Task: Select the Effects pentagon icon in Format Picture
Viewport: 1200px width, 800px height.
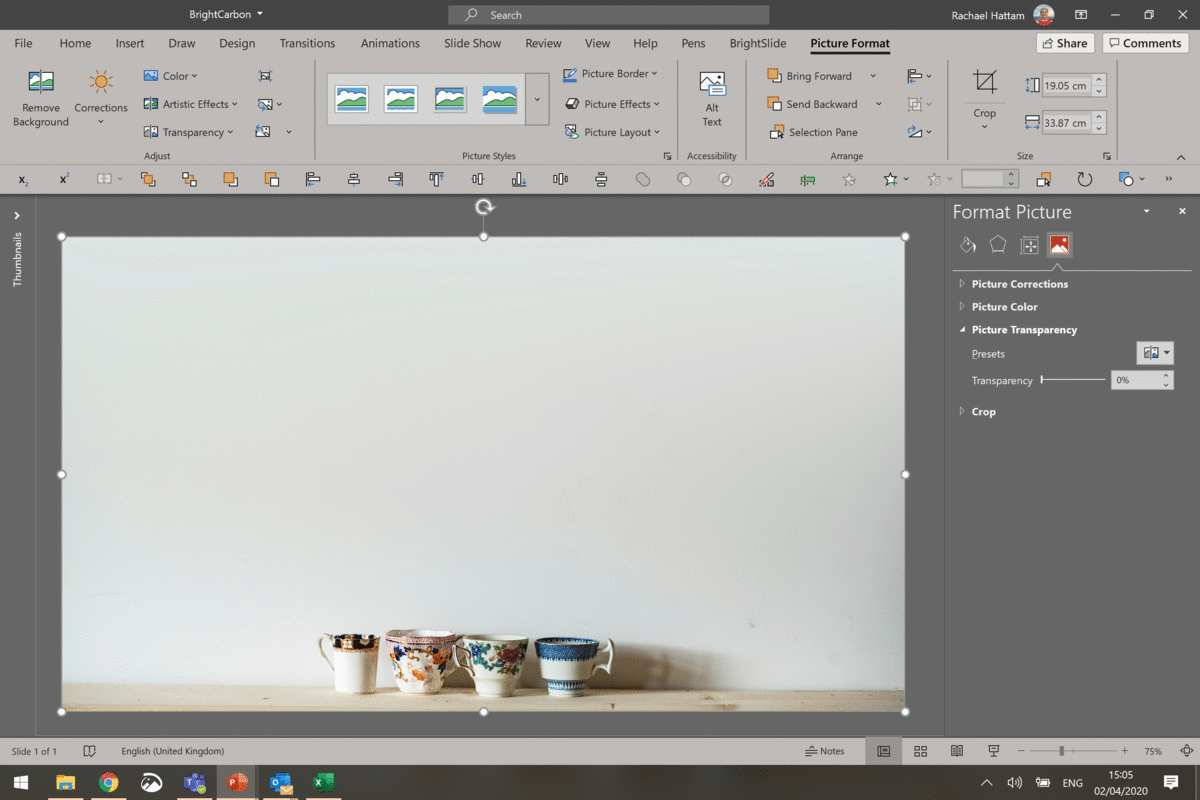Action: click(x=997, y=244)
